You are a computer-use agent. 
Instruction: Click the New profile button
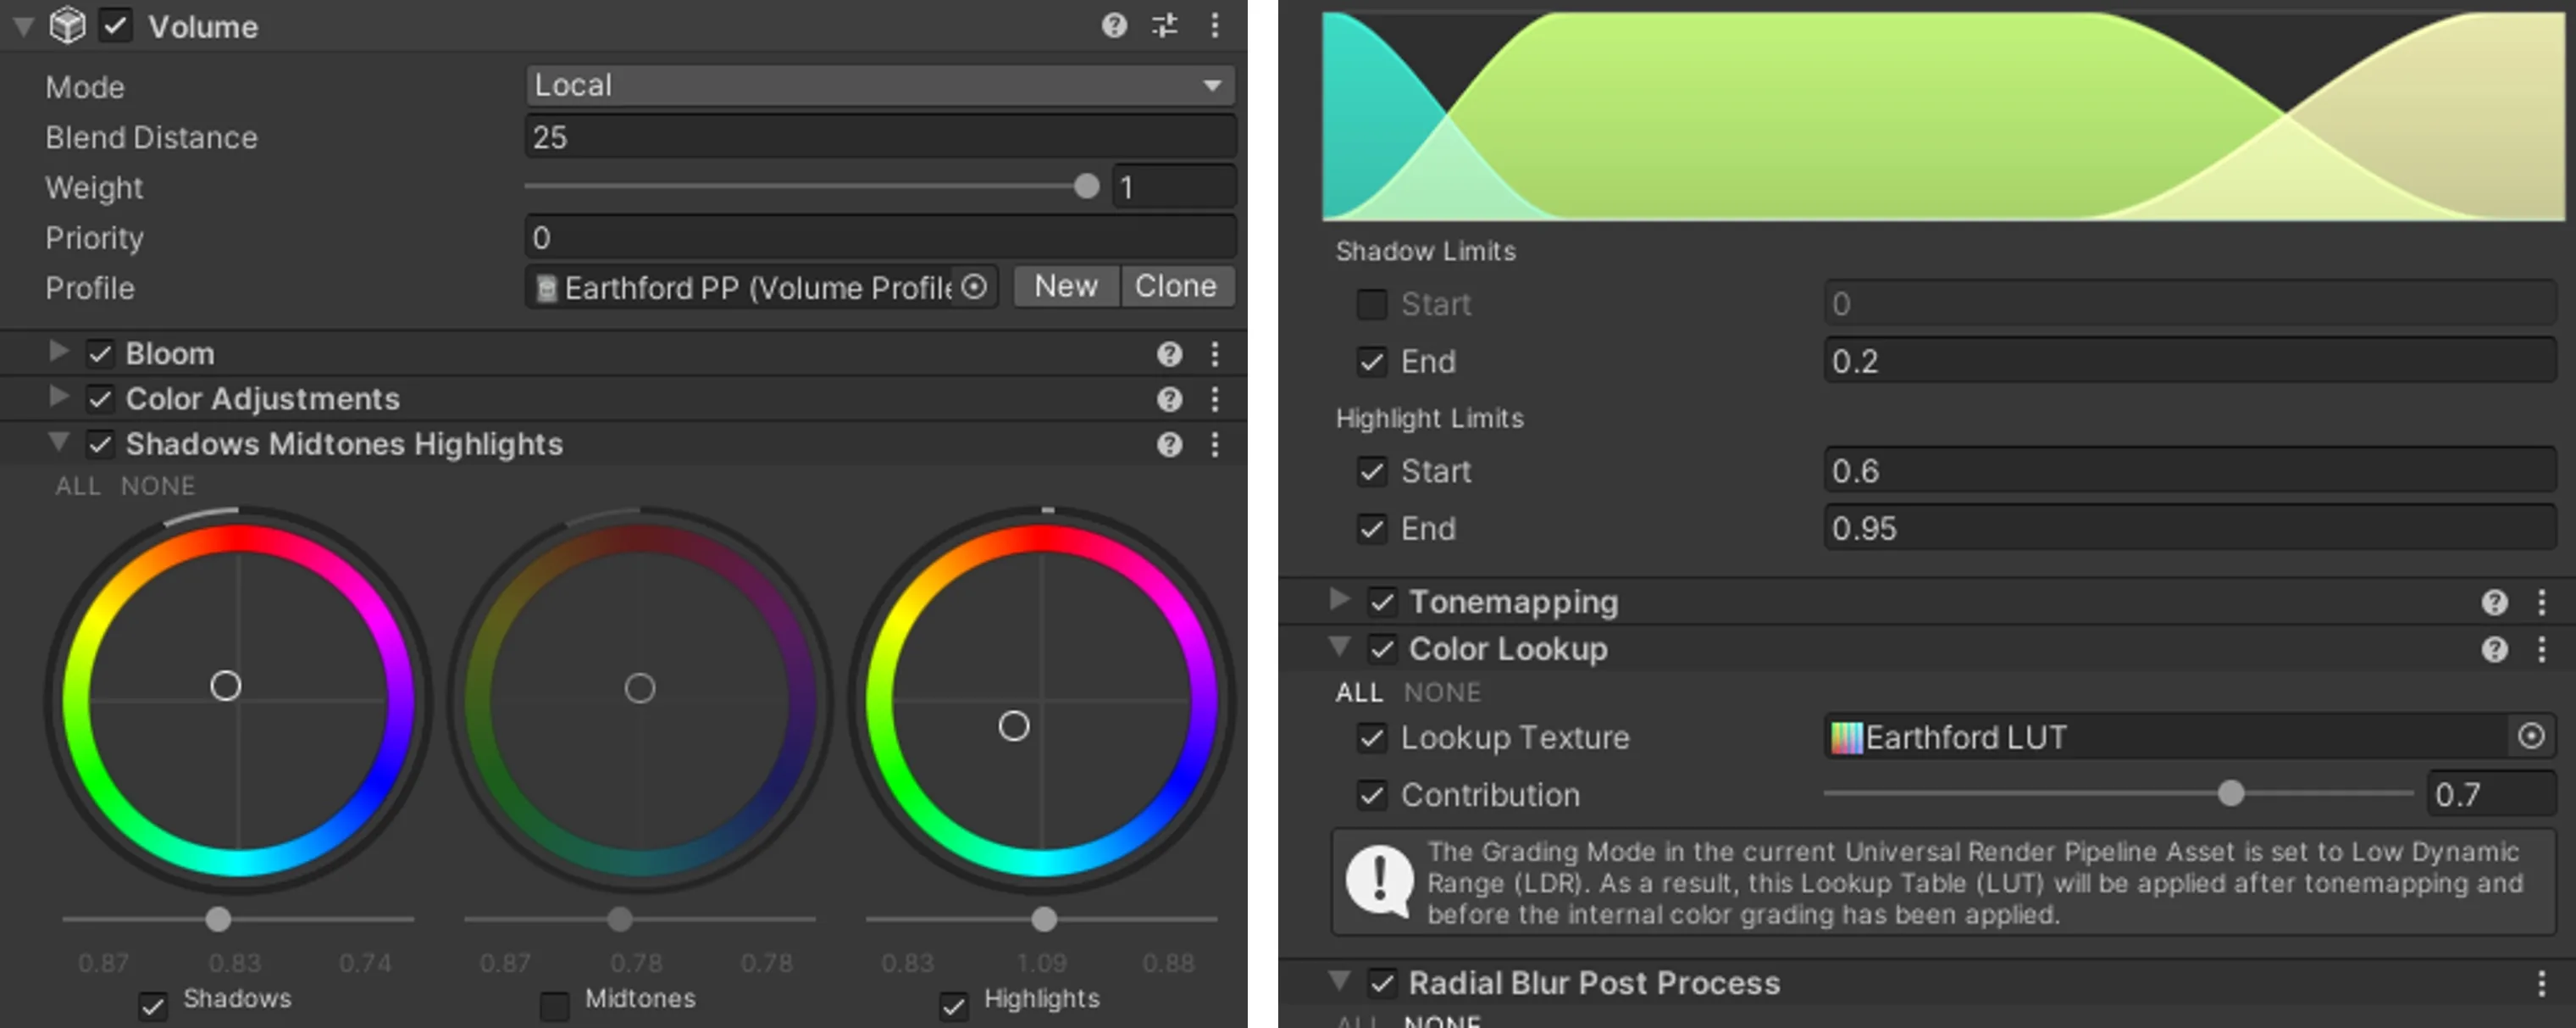point(1065,287)
